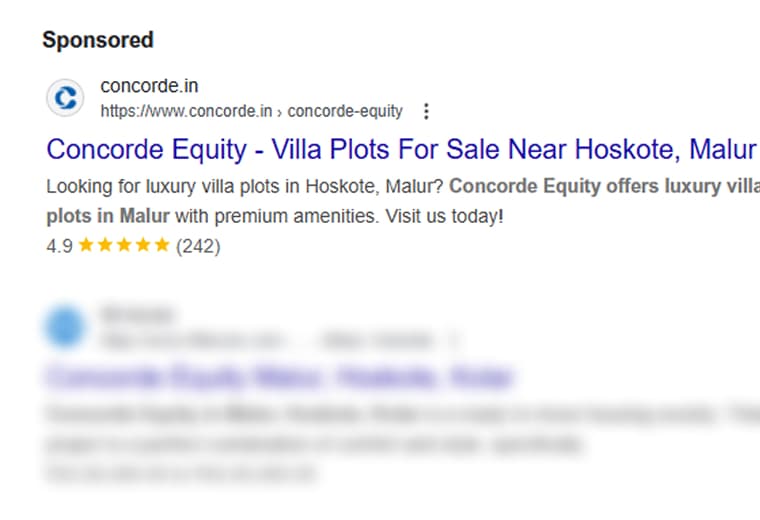The width and height of the screenshot is (760, 520).
Task: Click the blurred second result URL line
Action: 267,340
